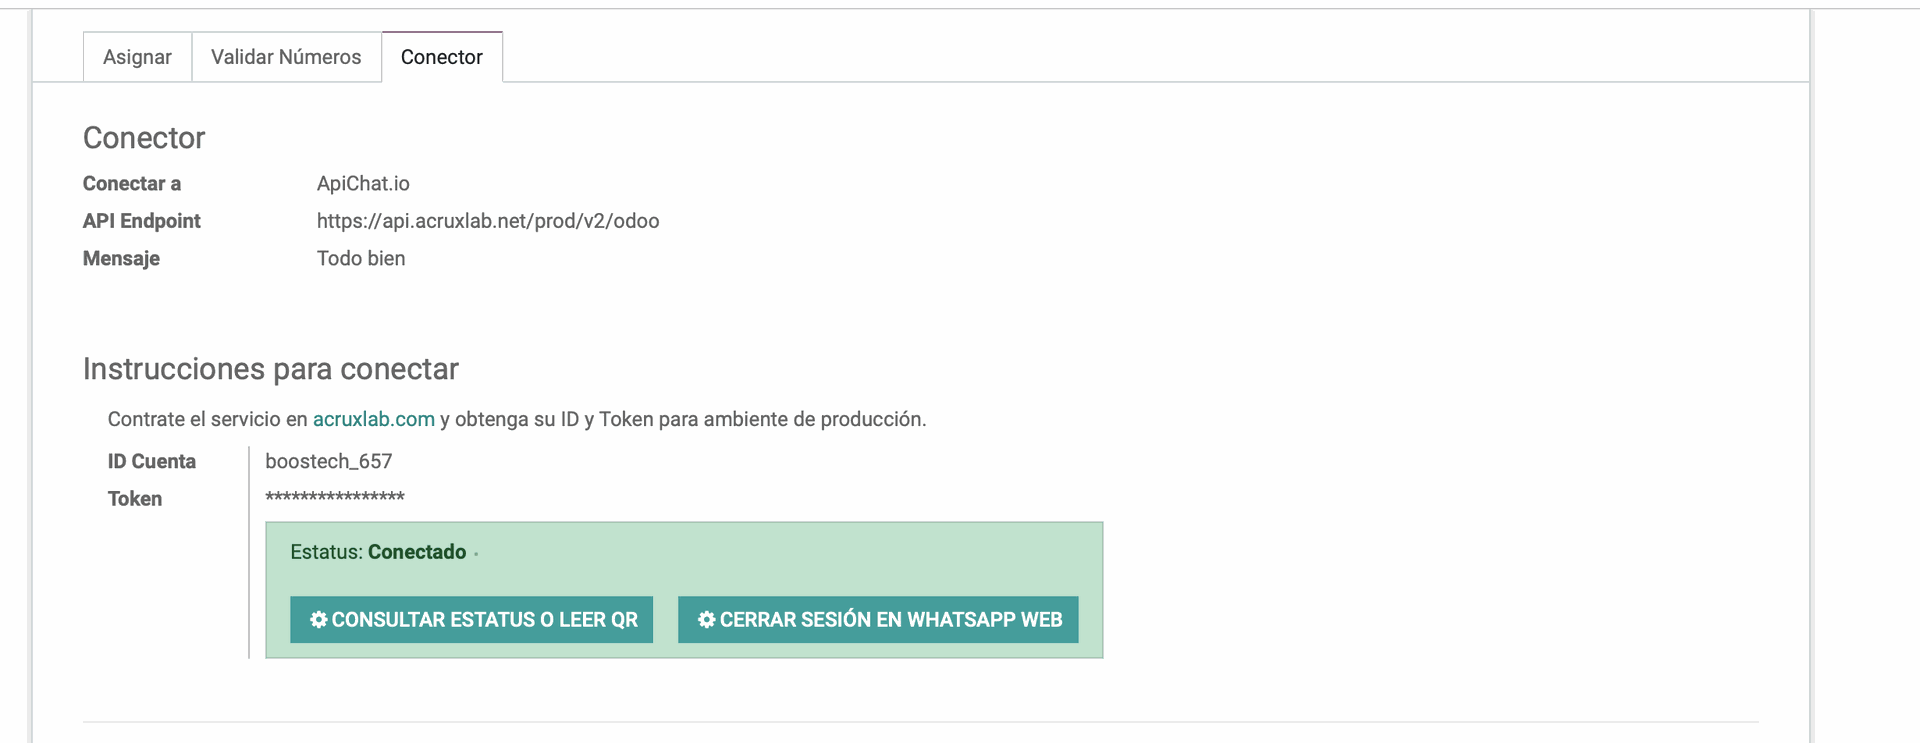Click the ID Cuenta field label
The height and width of the screenshot is (743, 1920).
click(x=152, y=461)
